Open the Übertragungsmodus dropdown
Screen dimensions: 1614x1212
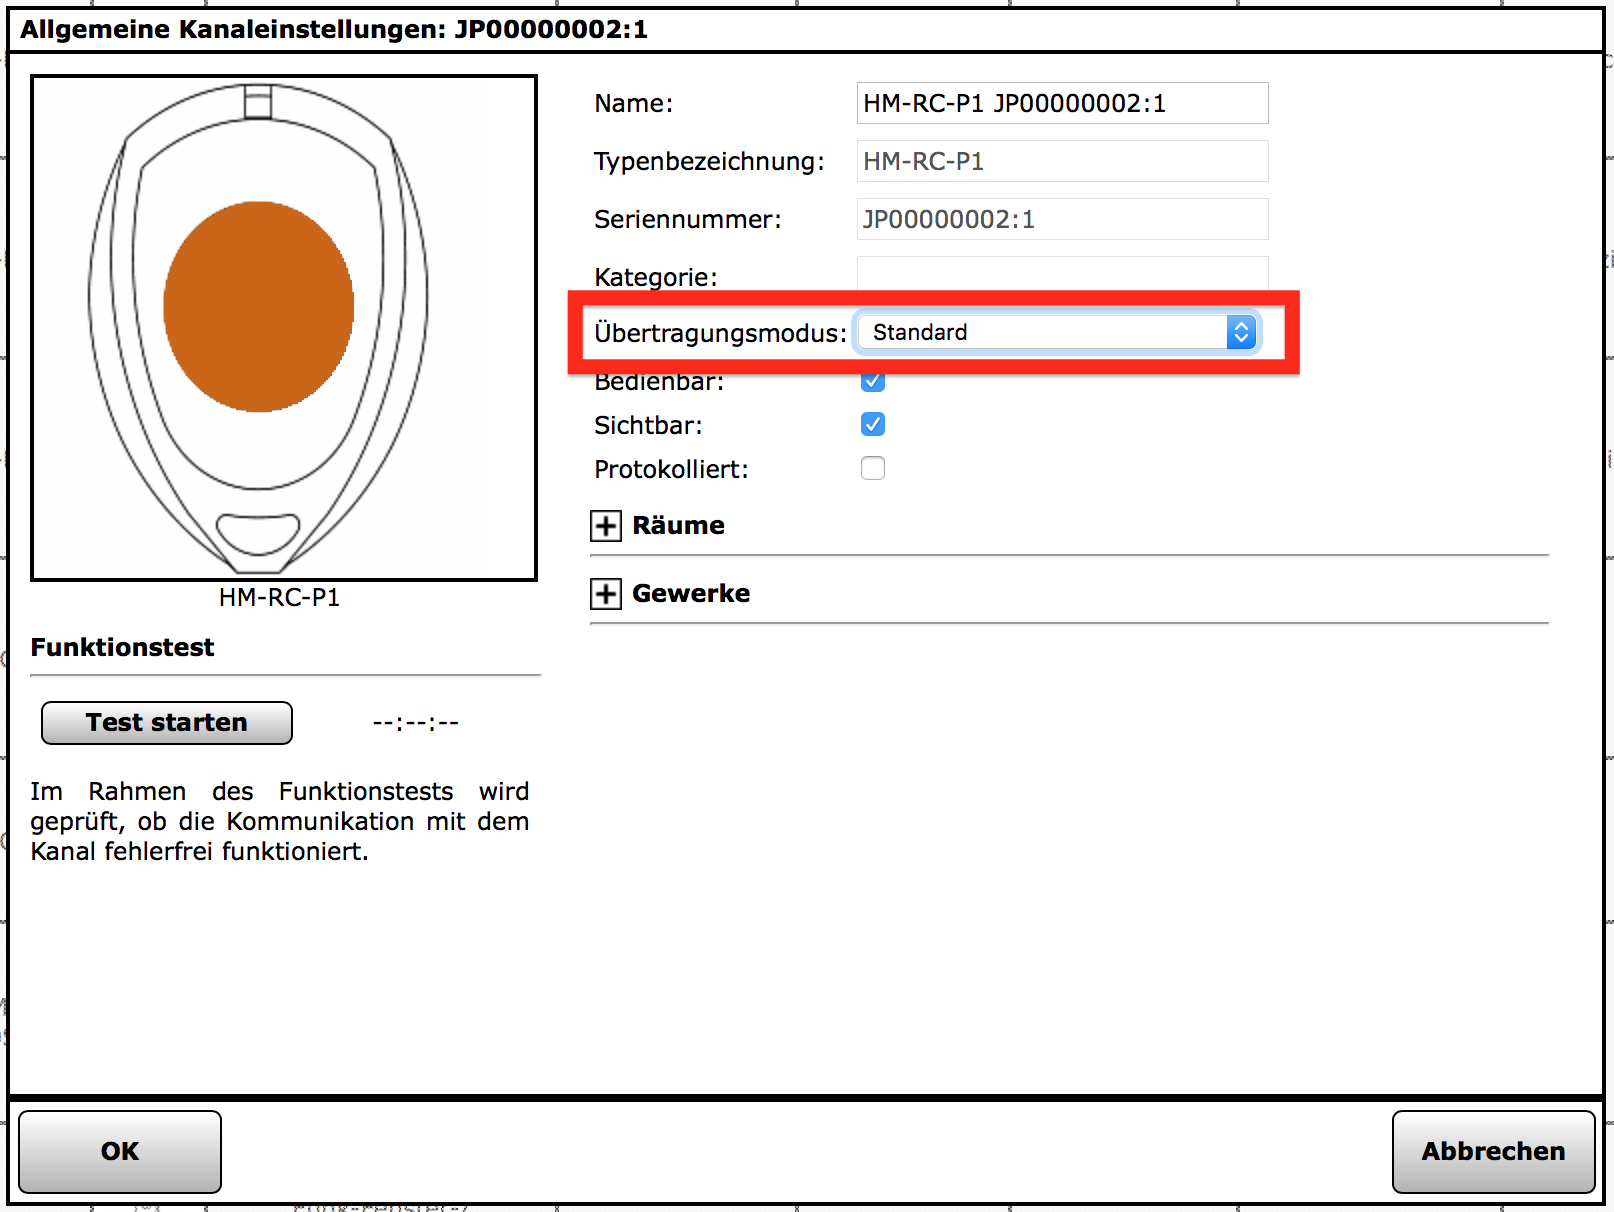(1056, 333)
